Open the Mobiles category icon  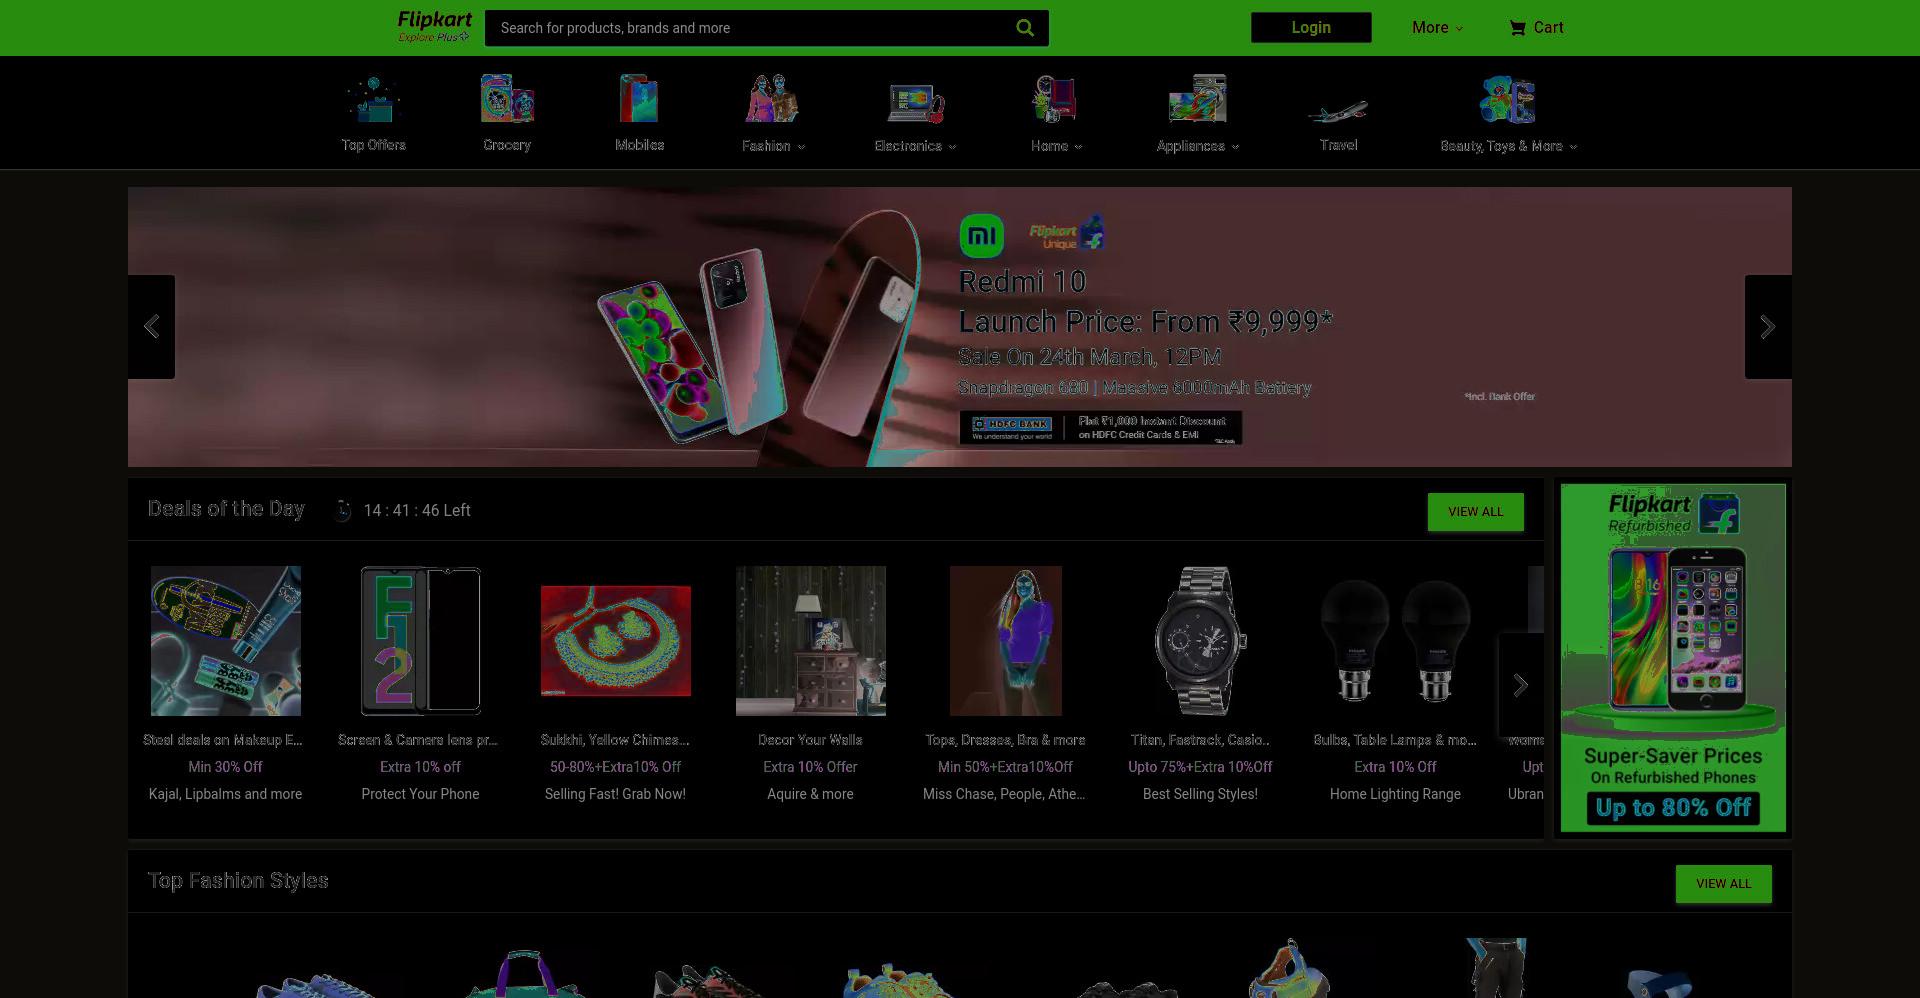click(639, 99)
